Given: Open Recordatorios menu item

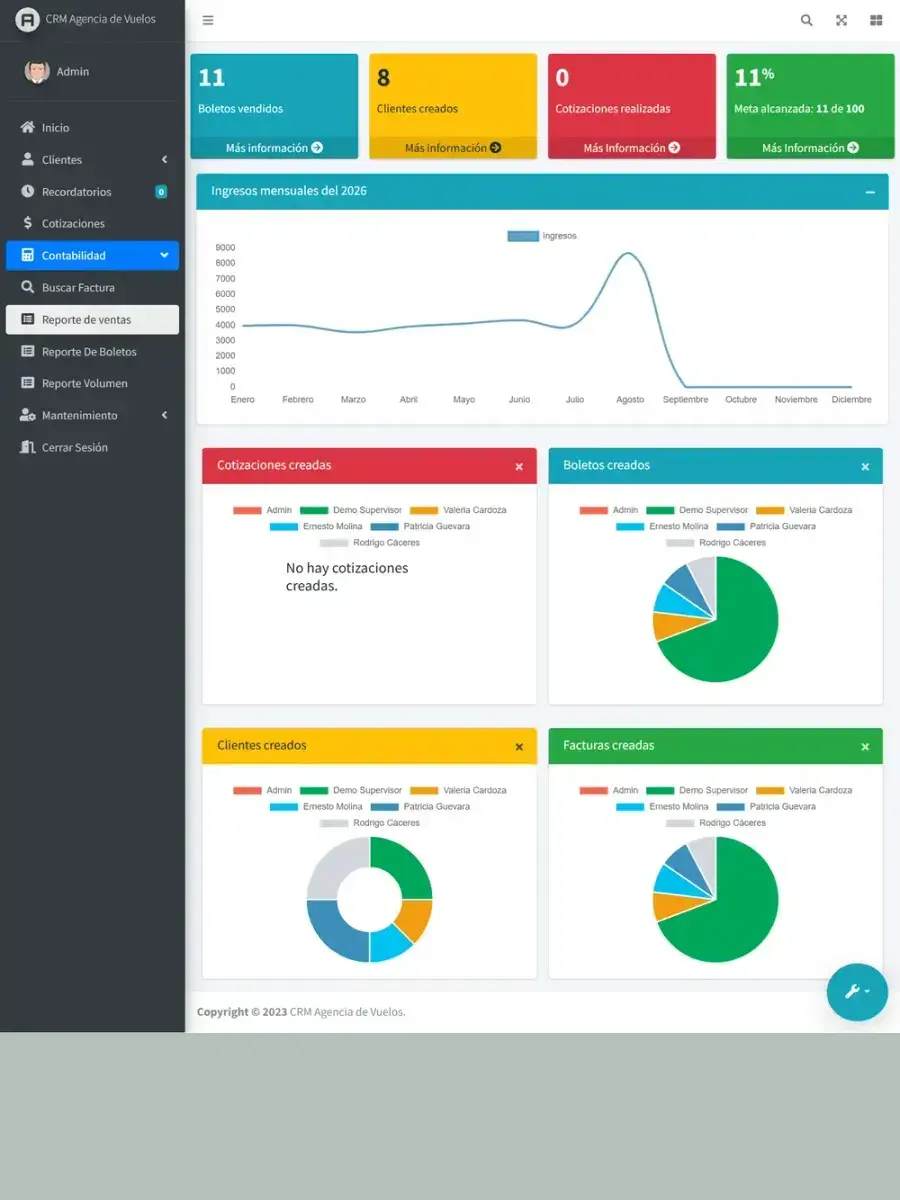Looking at the screenshot, I should click(x=92, y=191).
